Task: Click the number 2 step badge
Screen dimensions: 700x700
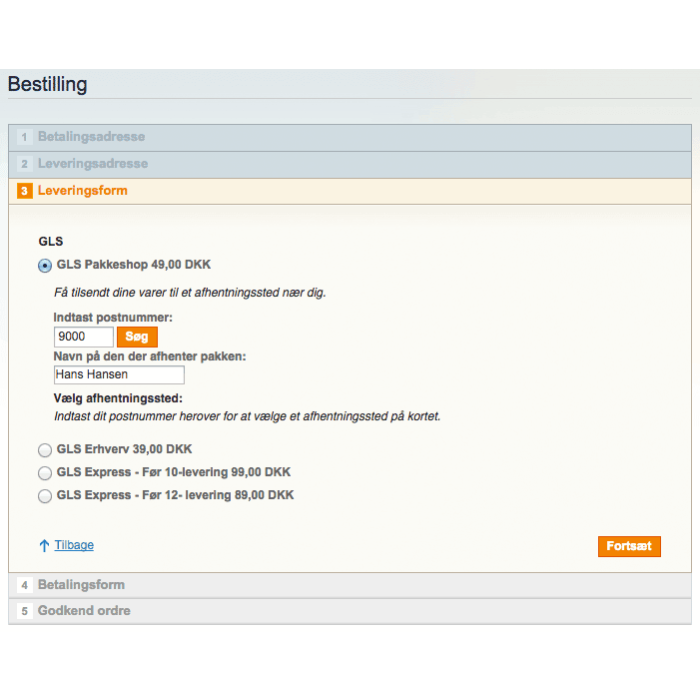Action: pos(25,164)
